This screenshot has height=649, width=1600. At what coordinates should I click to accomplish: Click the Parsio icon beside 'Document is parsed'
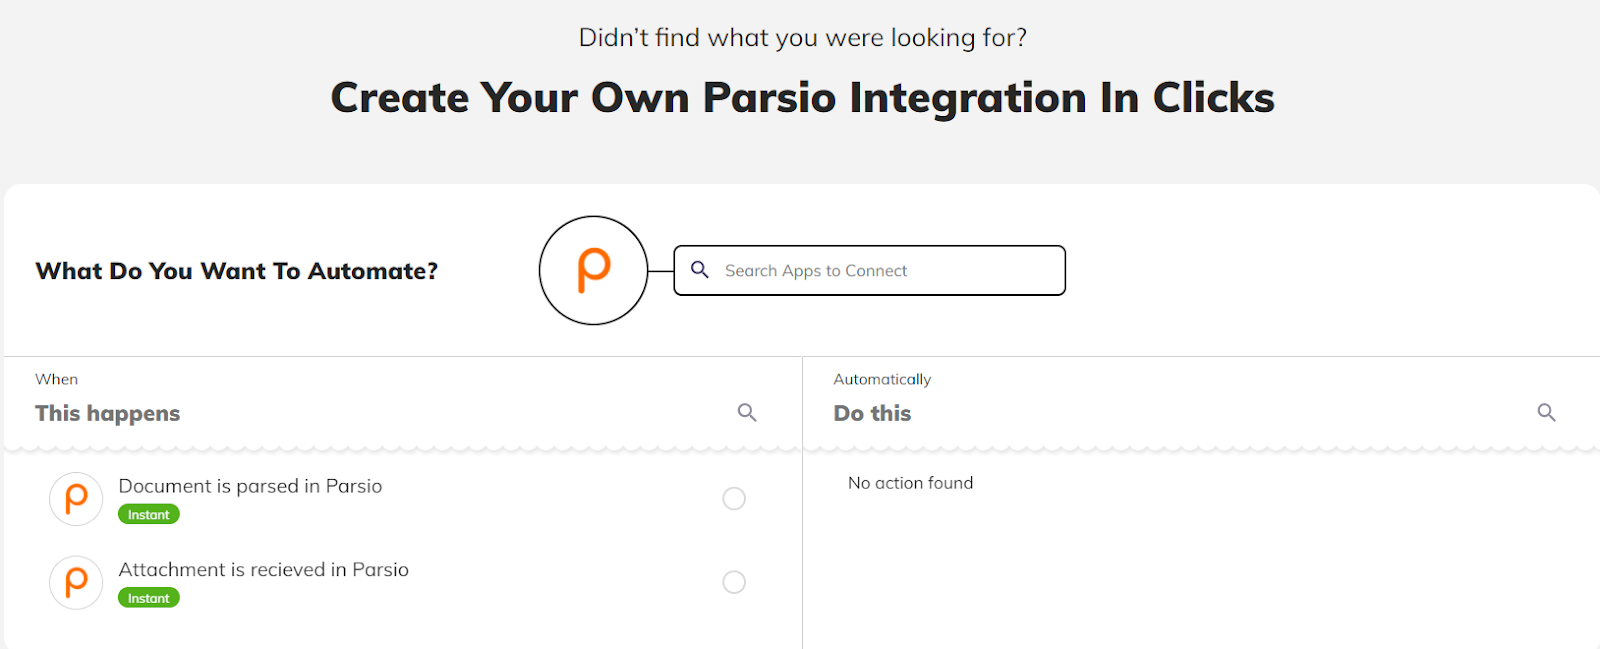click(76, 498)
